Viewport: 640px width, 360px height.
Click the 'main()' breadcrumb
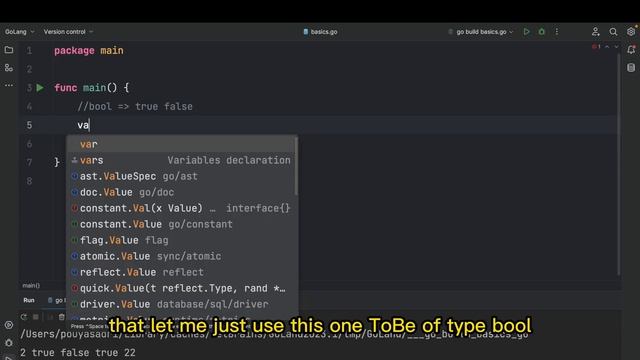(31, 285)
